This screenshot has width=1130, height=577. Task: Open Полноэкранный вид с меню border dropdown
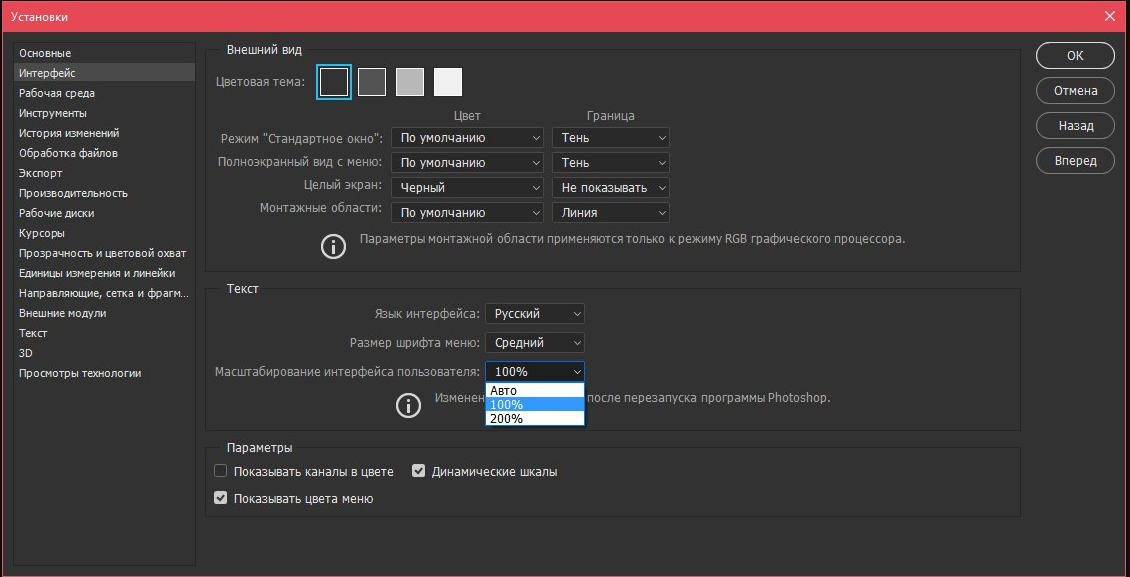pyautogui.click(x=610, y=163)
